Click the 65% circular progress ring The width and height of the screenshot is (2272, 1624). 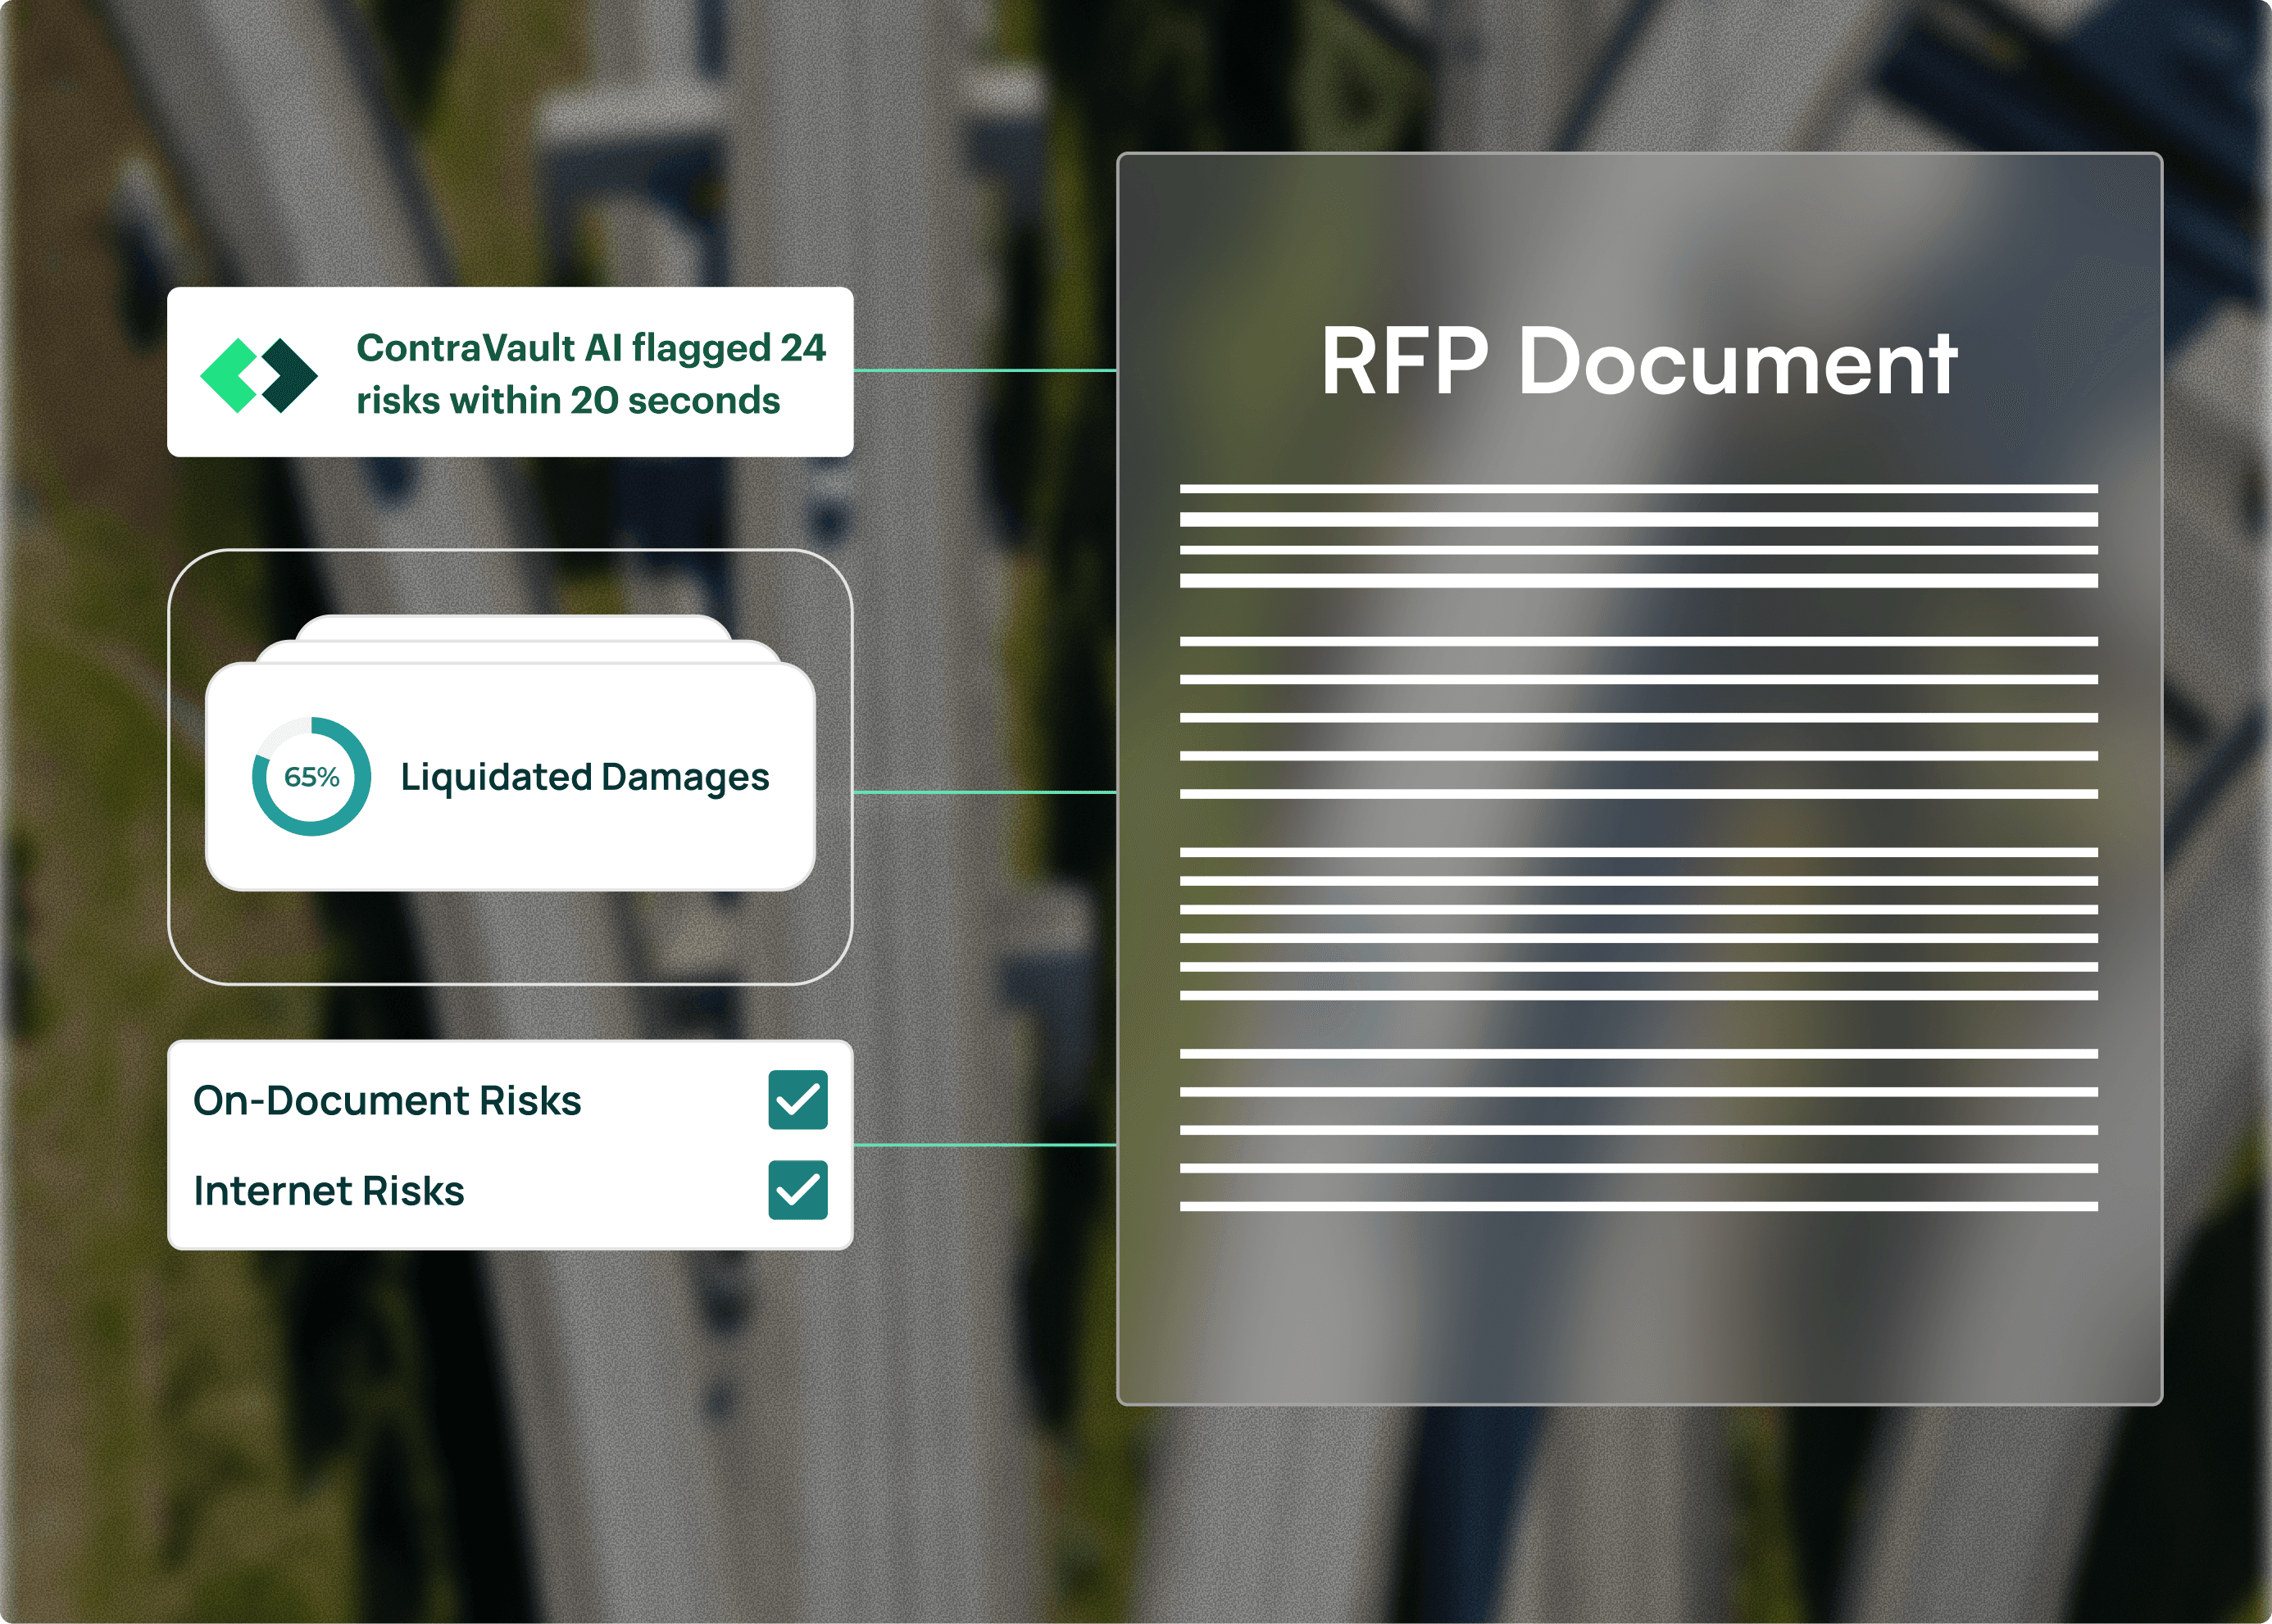(311, 776)
